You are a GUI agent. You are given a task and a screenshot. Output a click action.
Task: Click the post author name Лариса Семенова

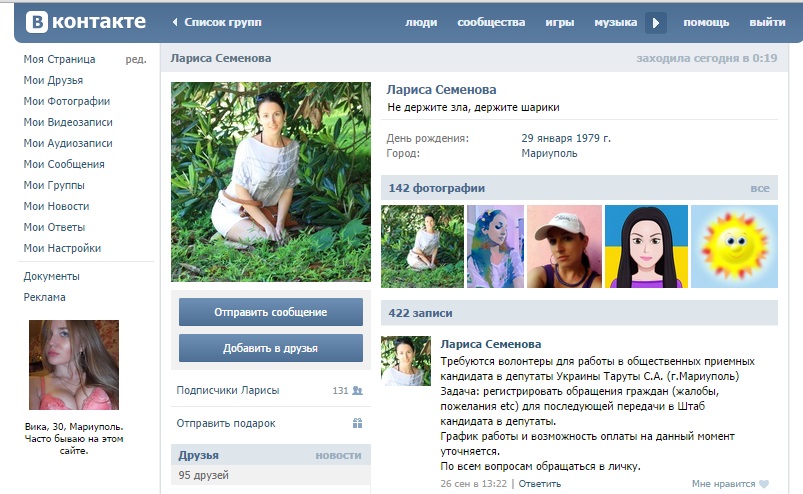click(x=491, y=344)
